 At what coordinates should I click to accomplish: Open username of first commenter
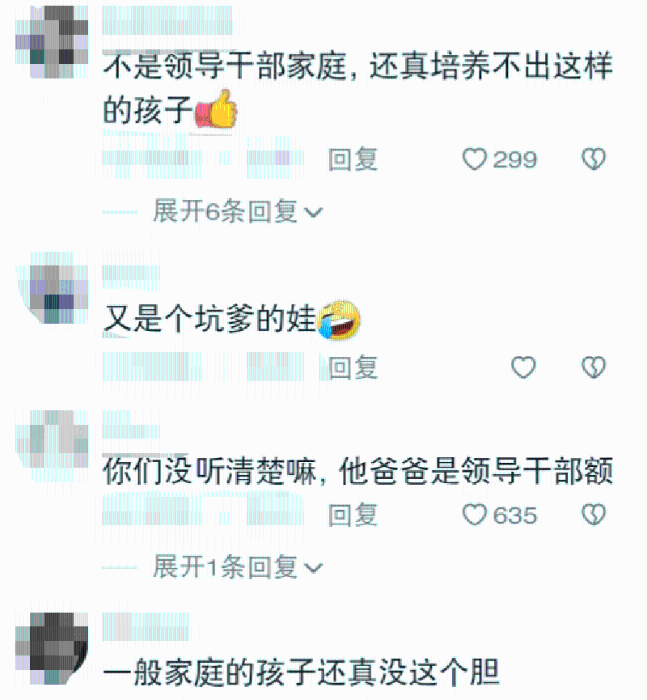click(167, 21)
